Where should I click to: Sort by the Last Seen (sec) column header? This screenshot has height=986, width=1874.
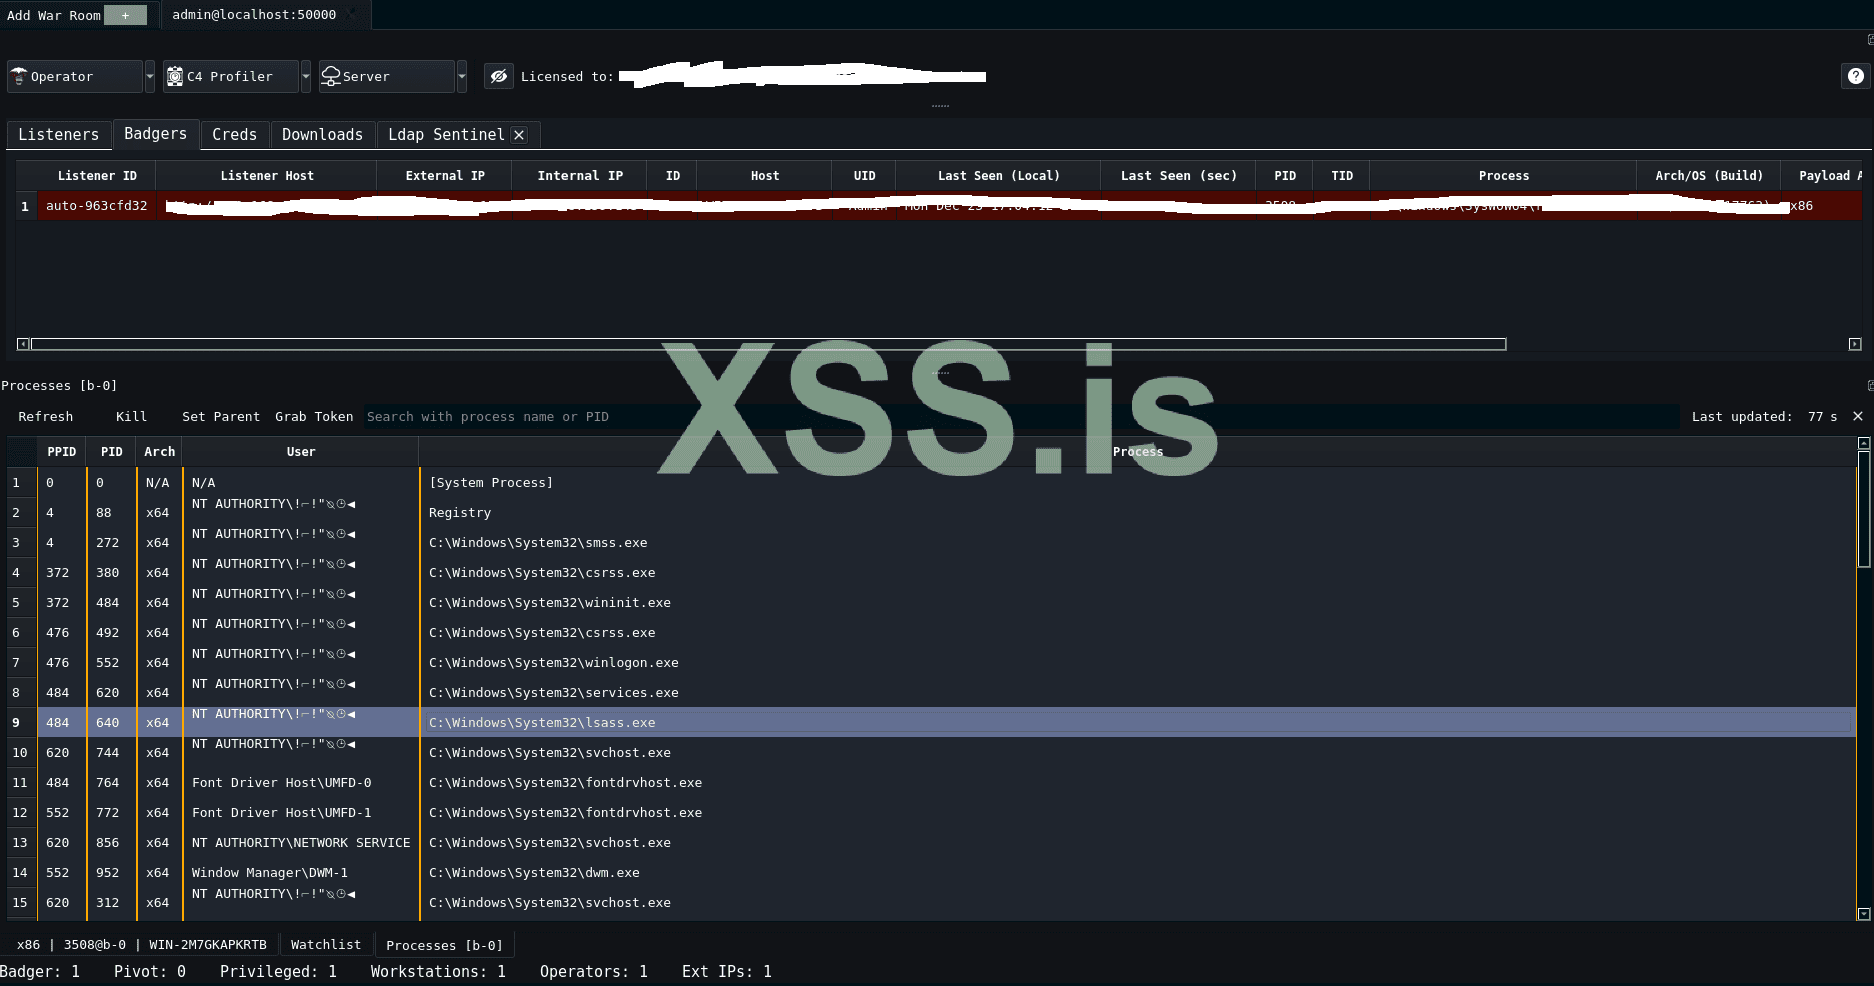click(1178, 175)
